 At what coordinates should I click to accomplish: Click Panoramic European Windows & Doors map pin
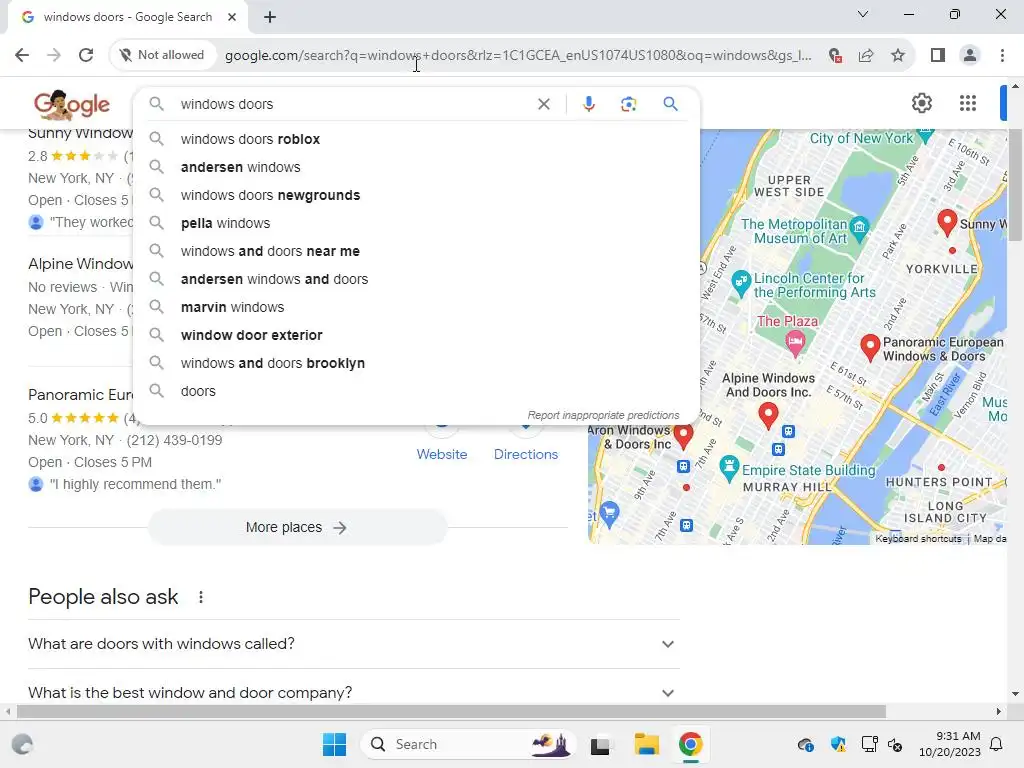pyautogui.click(x=869, y=347)
